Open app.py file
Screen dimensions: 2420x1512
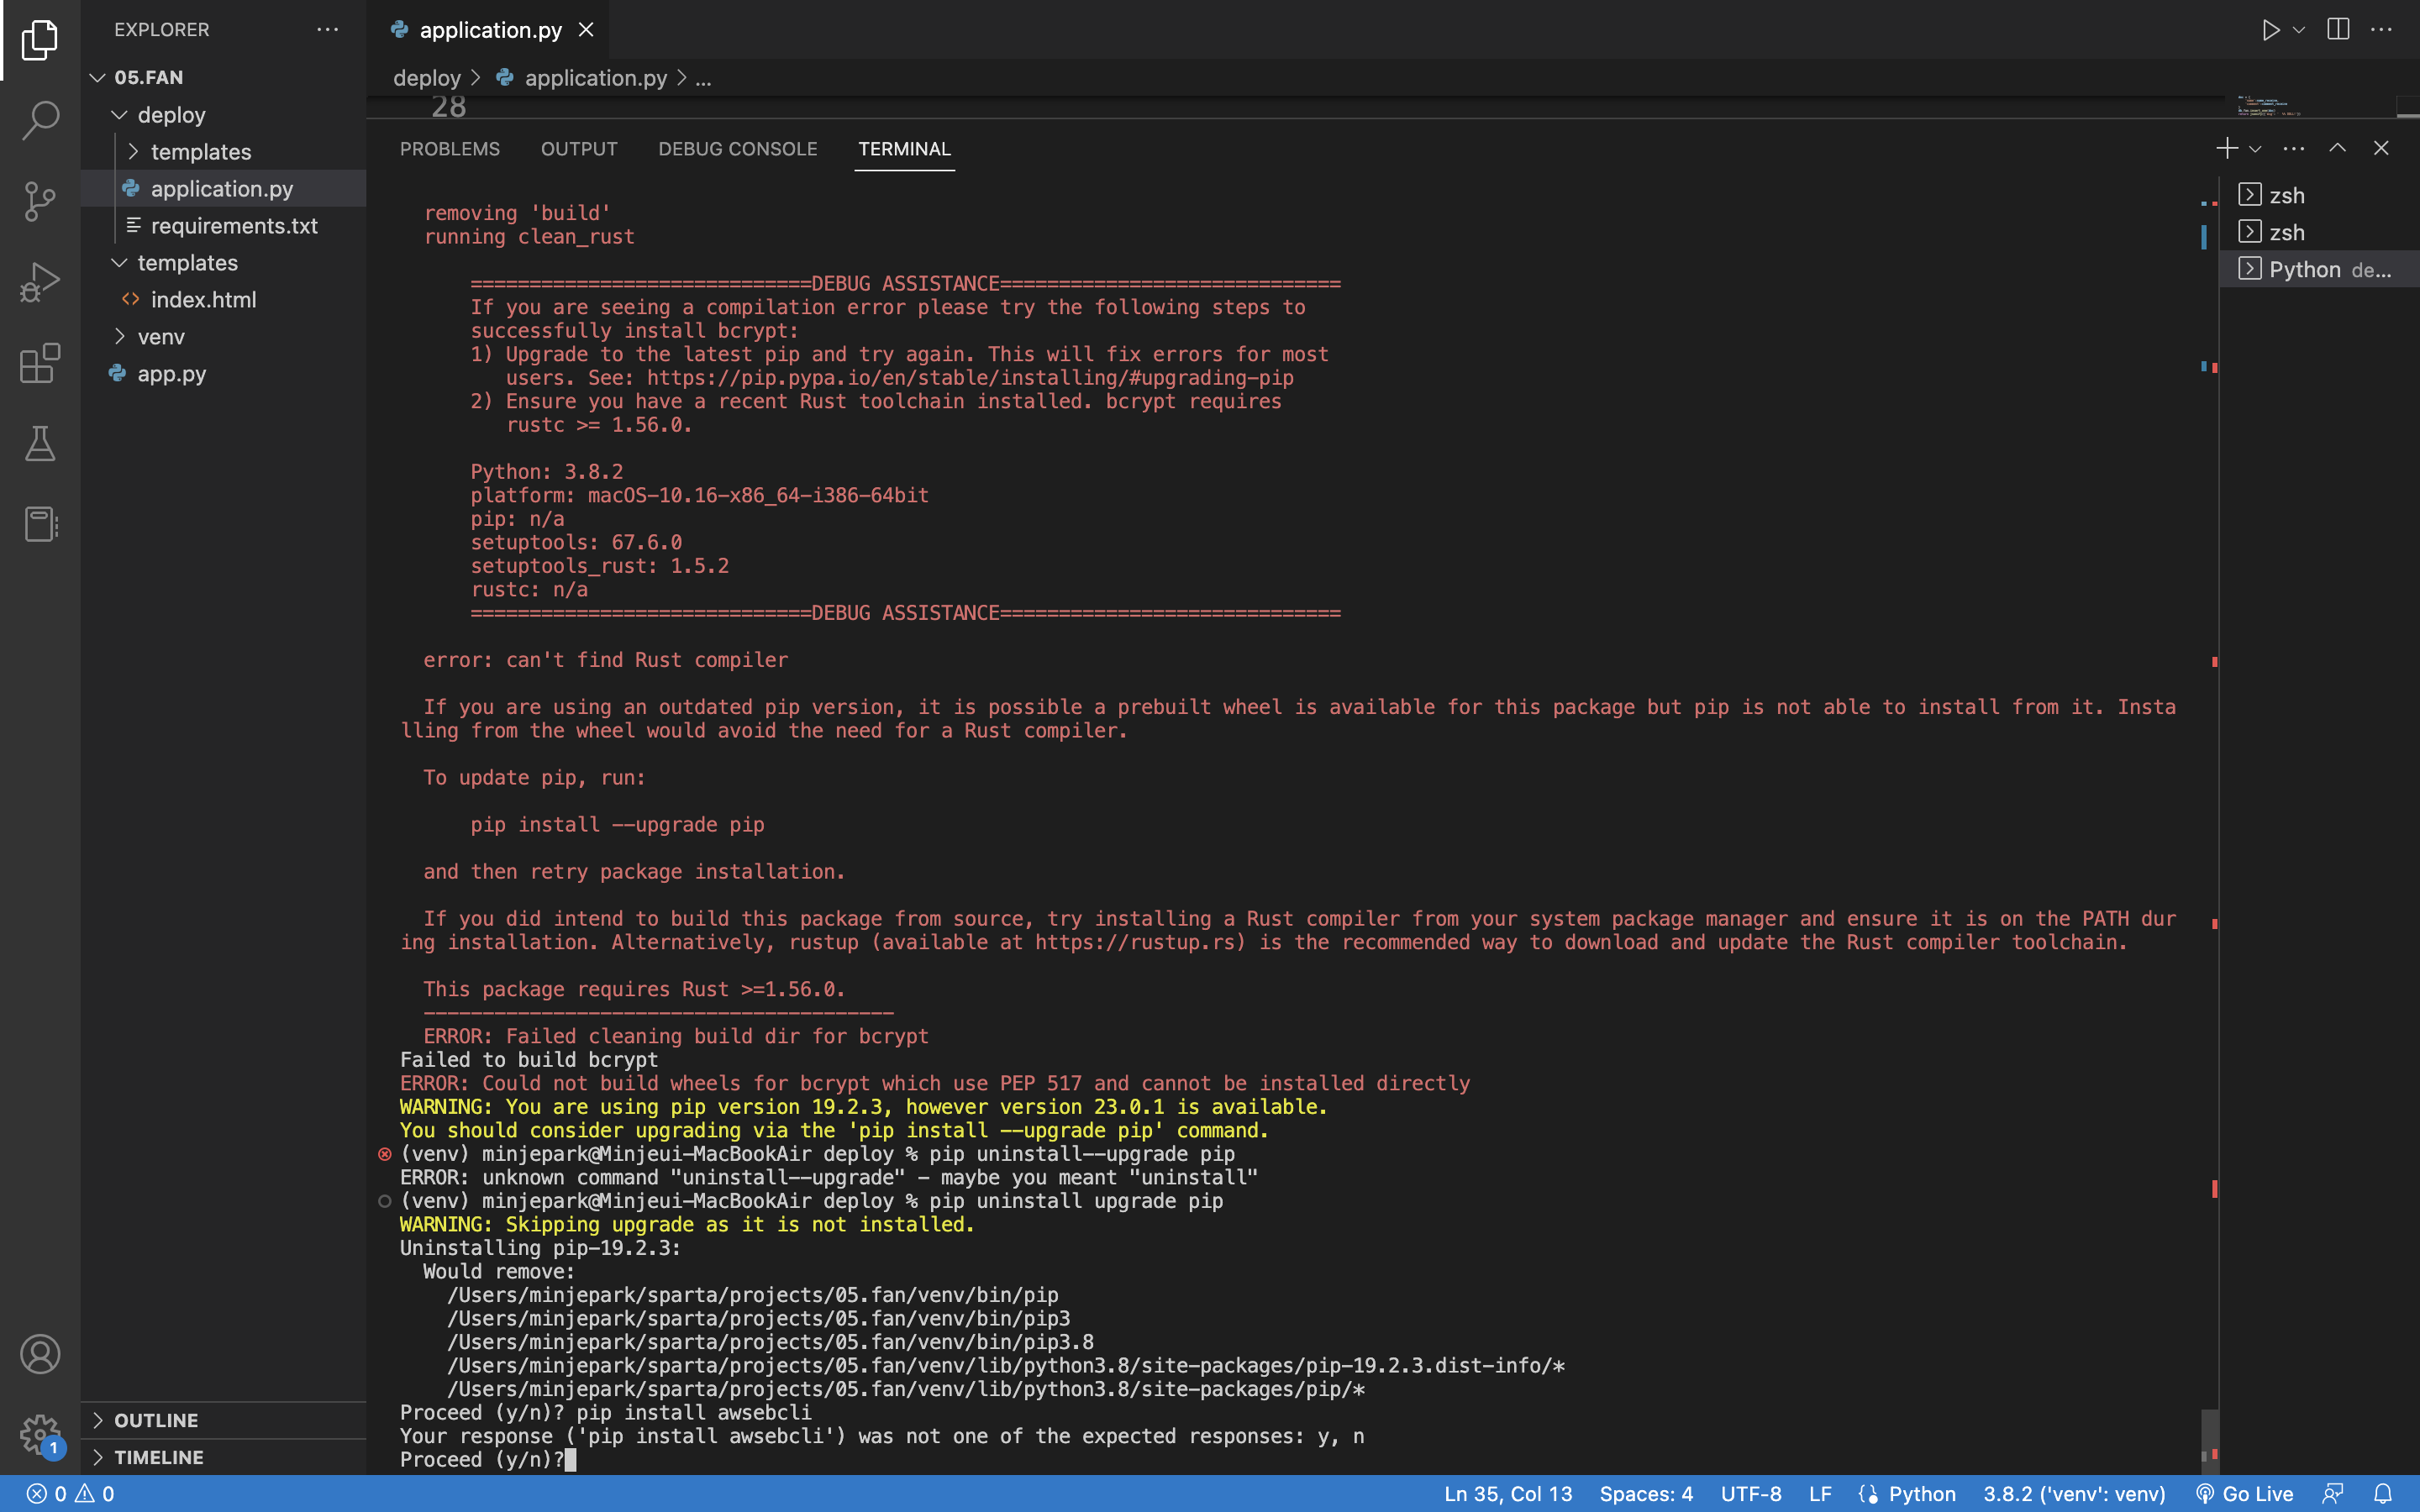click(x=224, y=374)
